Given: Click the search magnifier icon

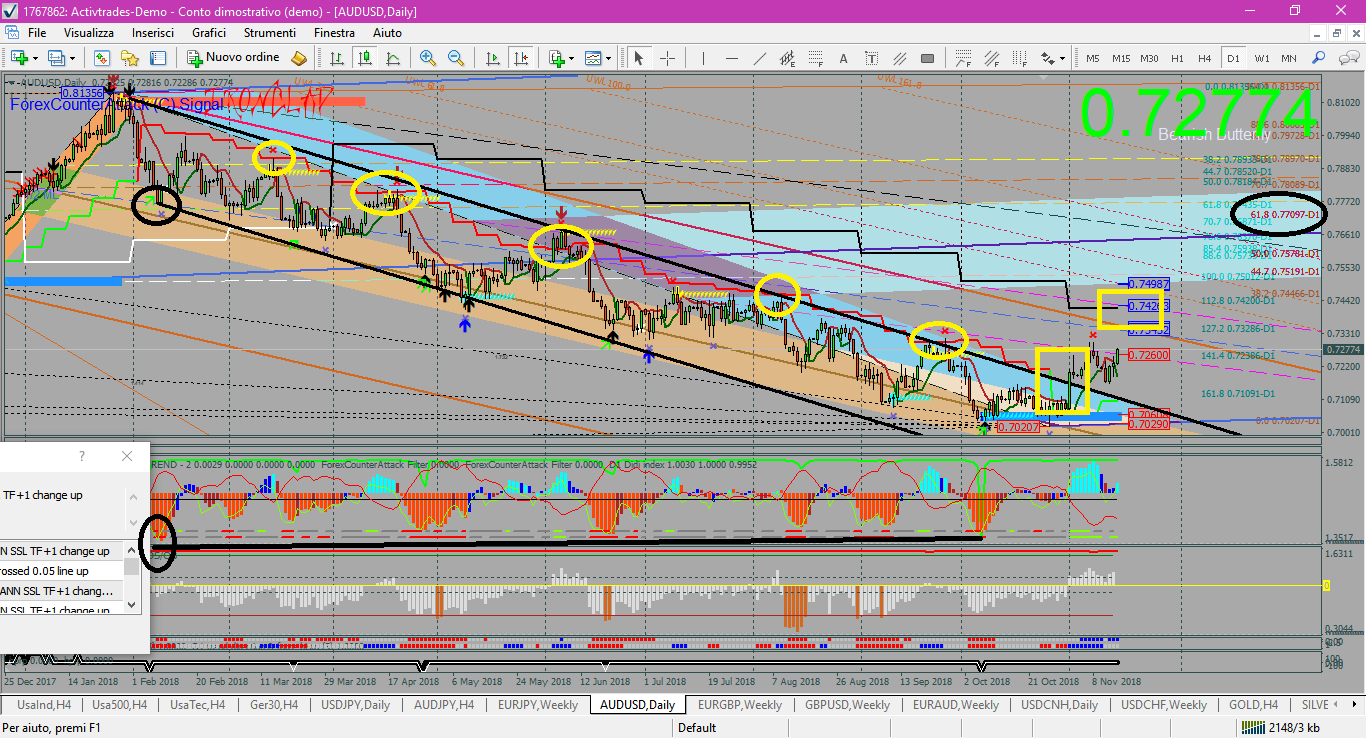Looking at the screenshot, I should pos(1319,58).
